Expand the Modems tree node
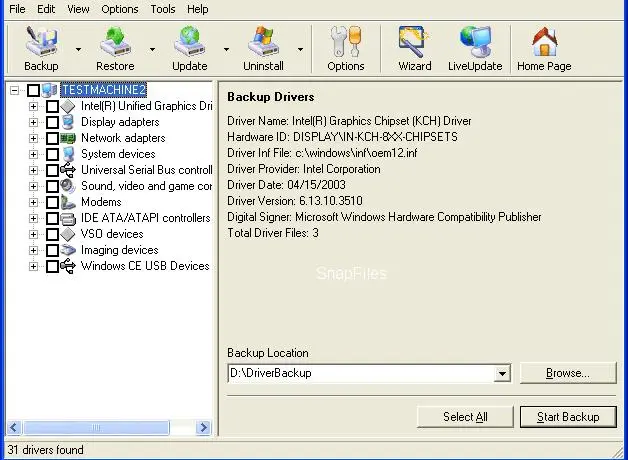This screenshot has height=460, width=628. [33, 202]
